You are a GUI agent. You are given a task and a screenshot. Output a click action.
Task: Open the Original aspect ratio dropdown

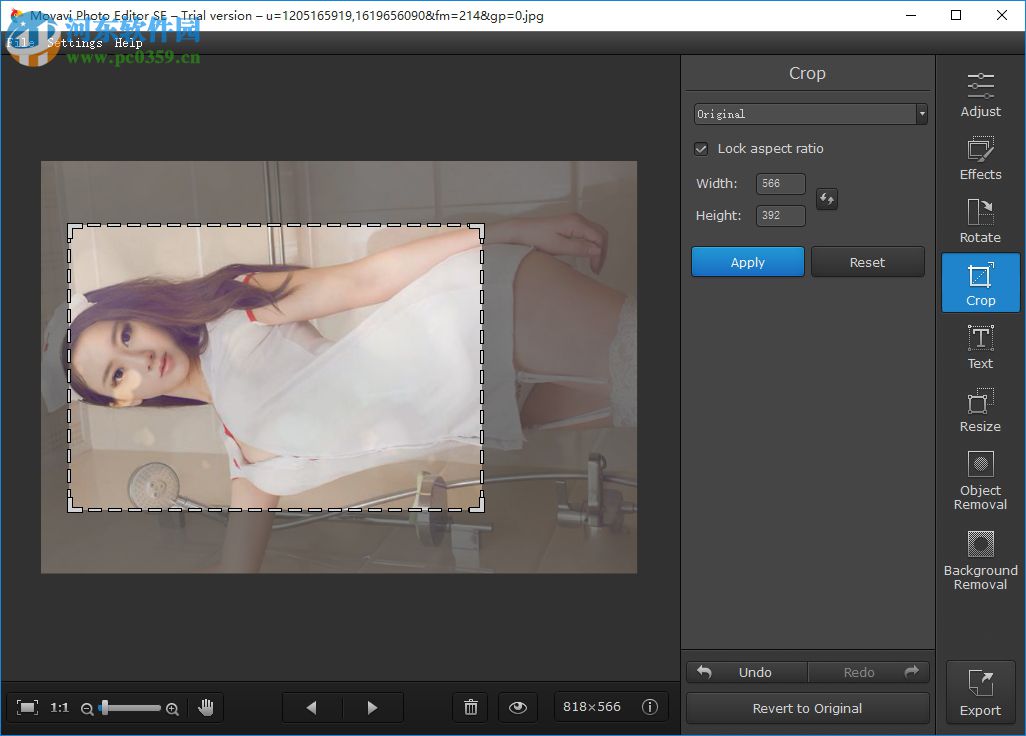point(921,114)
